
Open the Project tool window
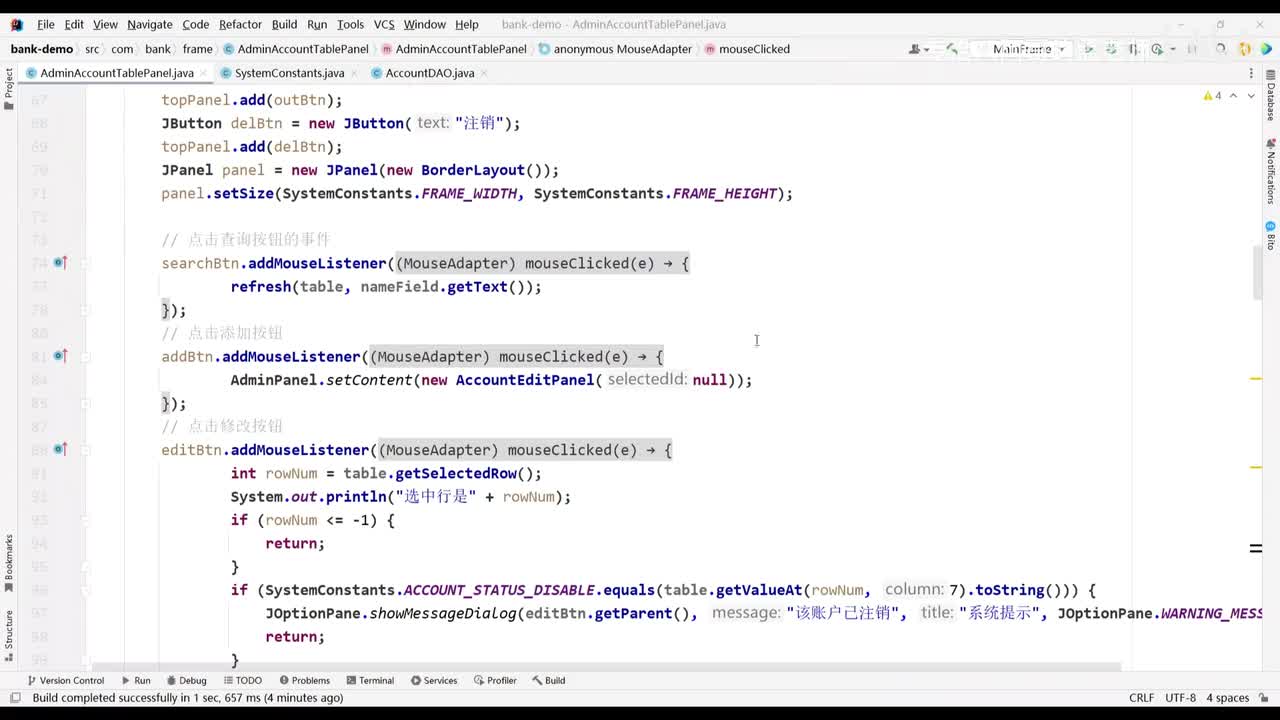pos(9,88)
